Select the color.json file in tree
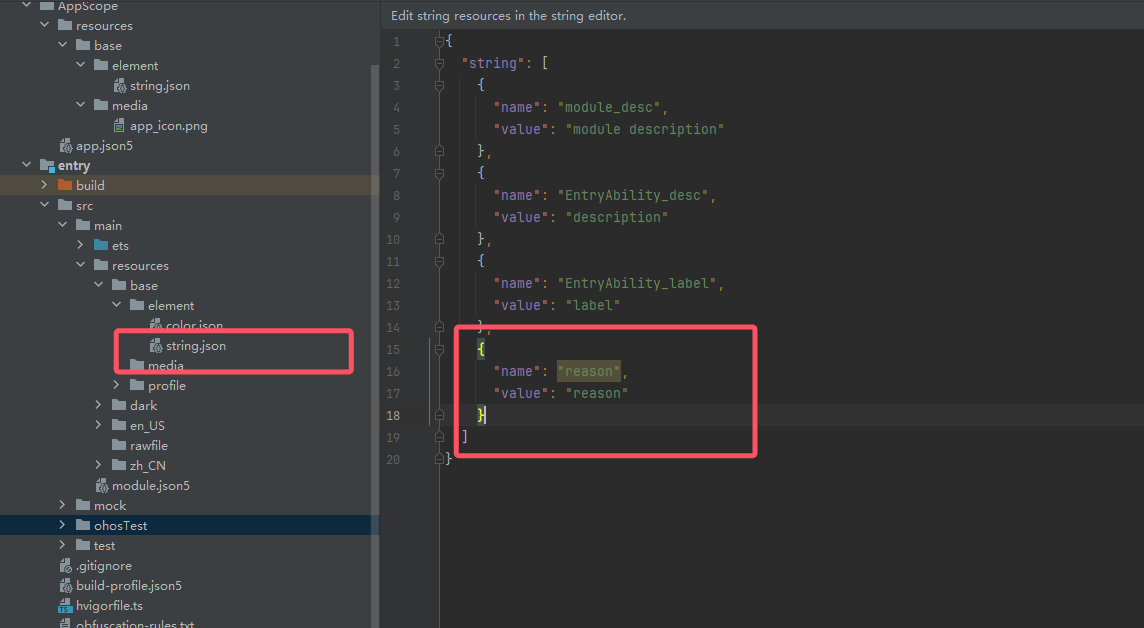Screen dimensions: 1144x628 click(x=194, y=325)
